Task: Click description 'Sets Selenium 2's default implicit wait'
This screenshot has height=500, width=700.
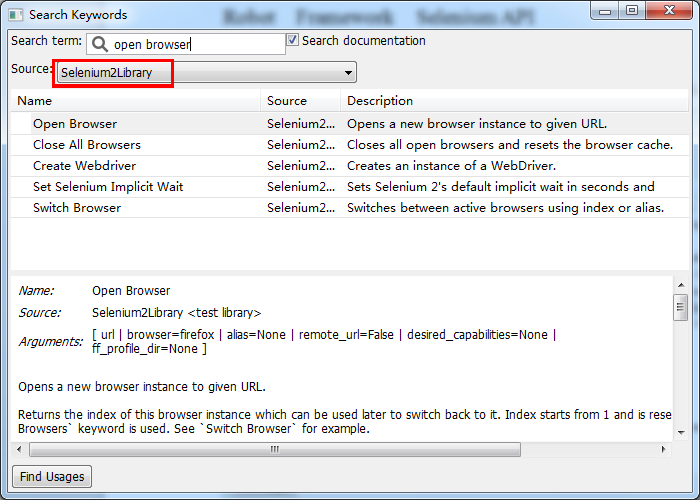Action: [x=500, y=187]
